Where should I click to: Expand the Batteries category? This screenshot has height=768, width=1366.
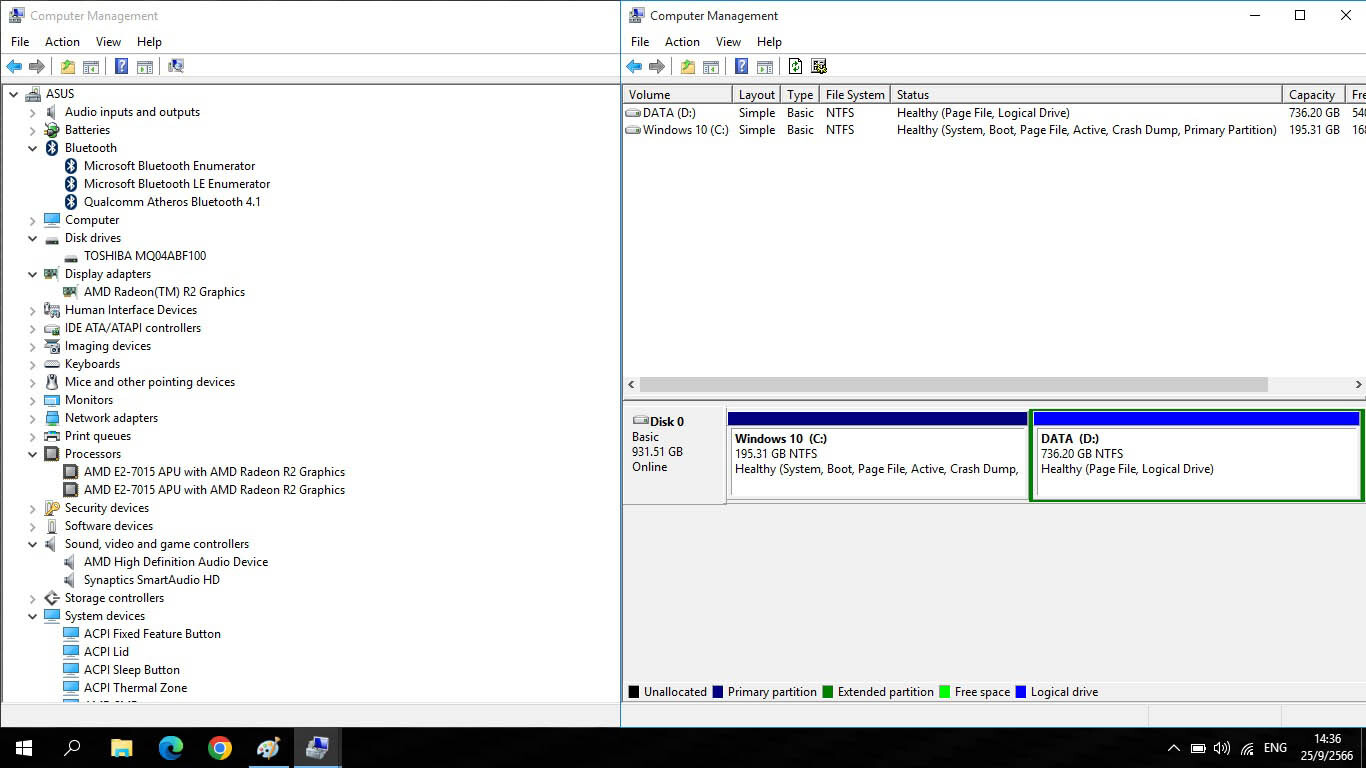pyautogui.click(x=33, y=130)
